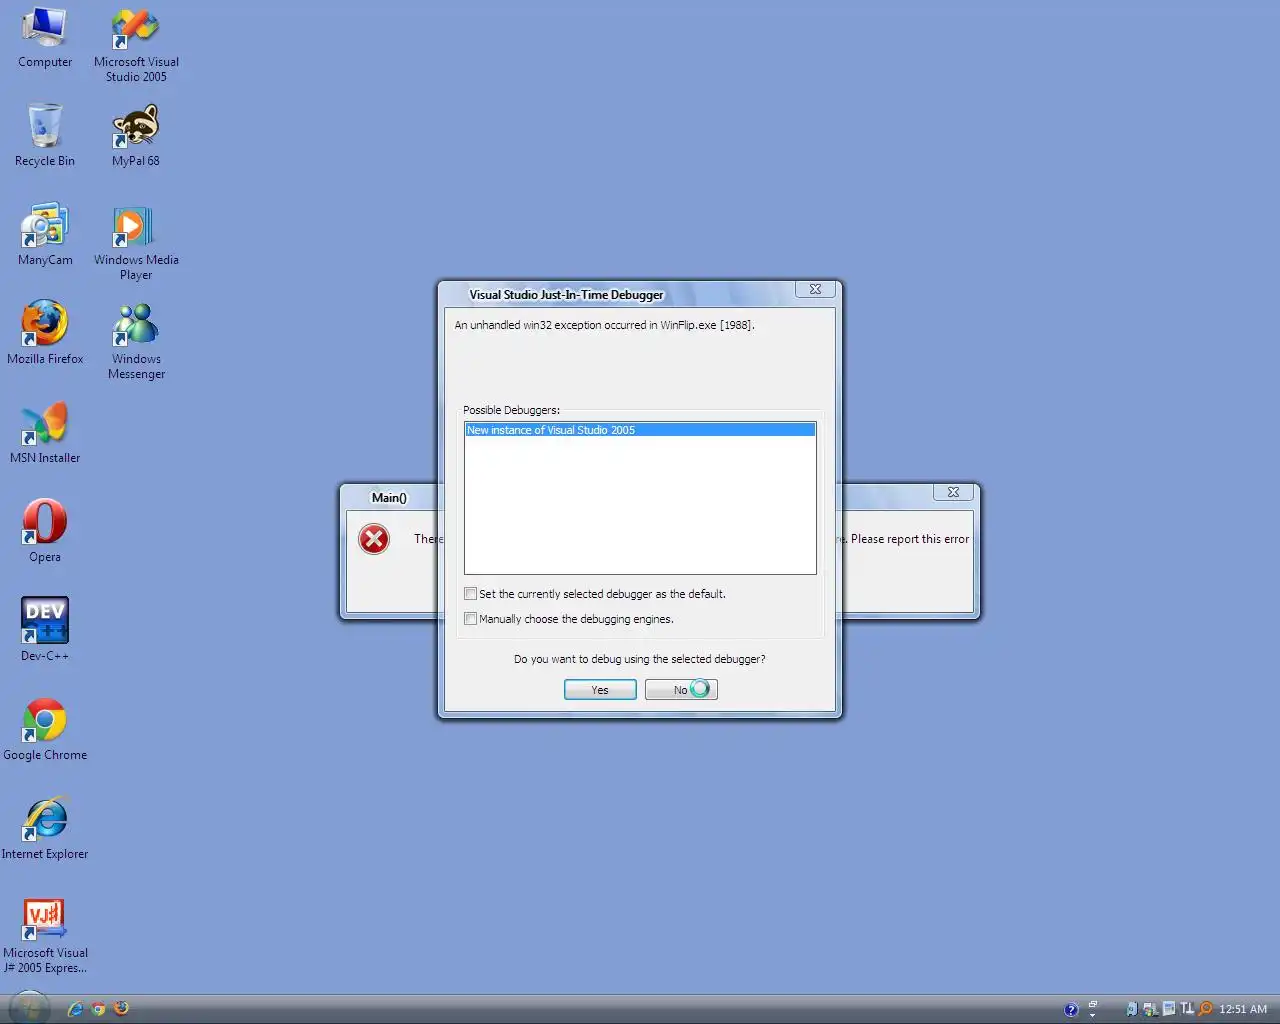The image size is (1280, 1024).
Task: Select Microsoft Visual J# 2005 Express icon
Action: [45, 934]
